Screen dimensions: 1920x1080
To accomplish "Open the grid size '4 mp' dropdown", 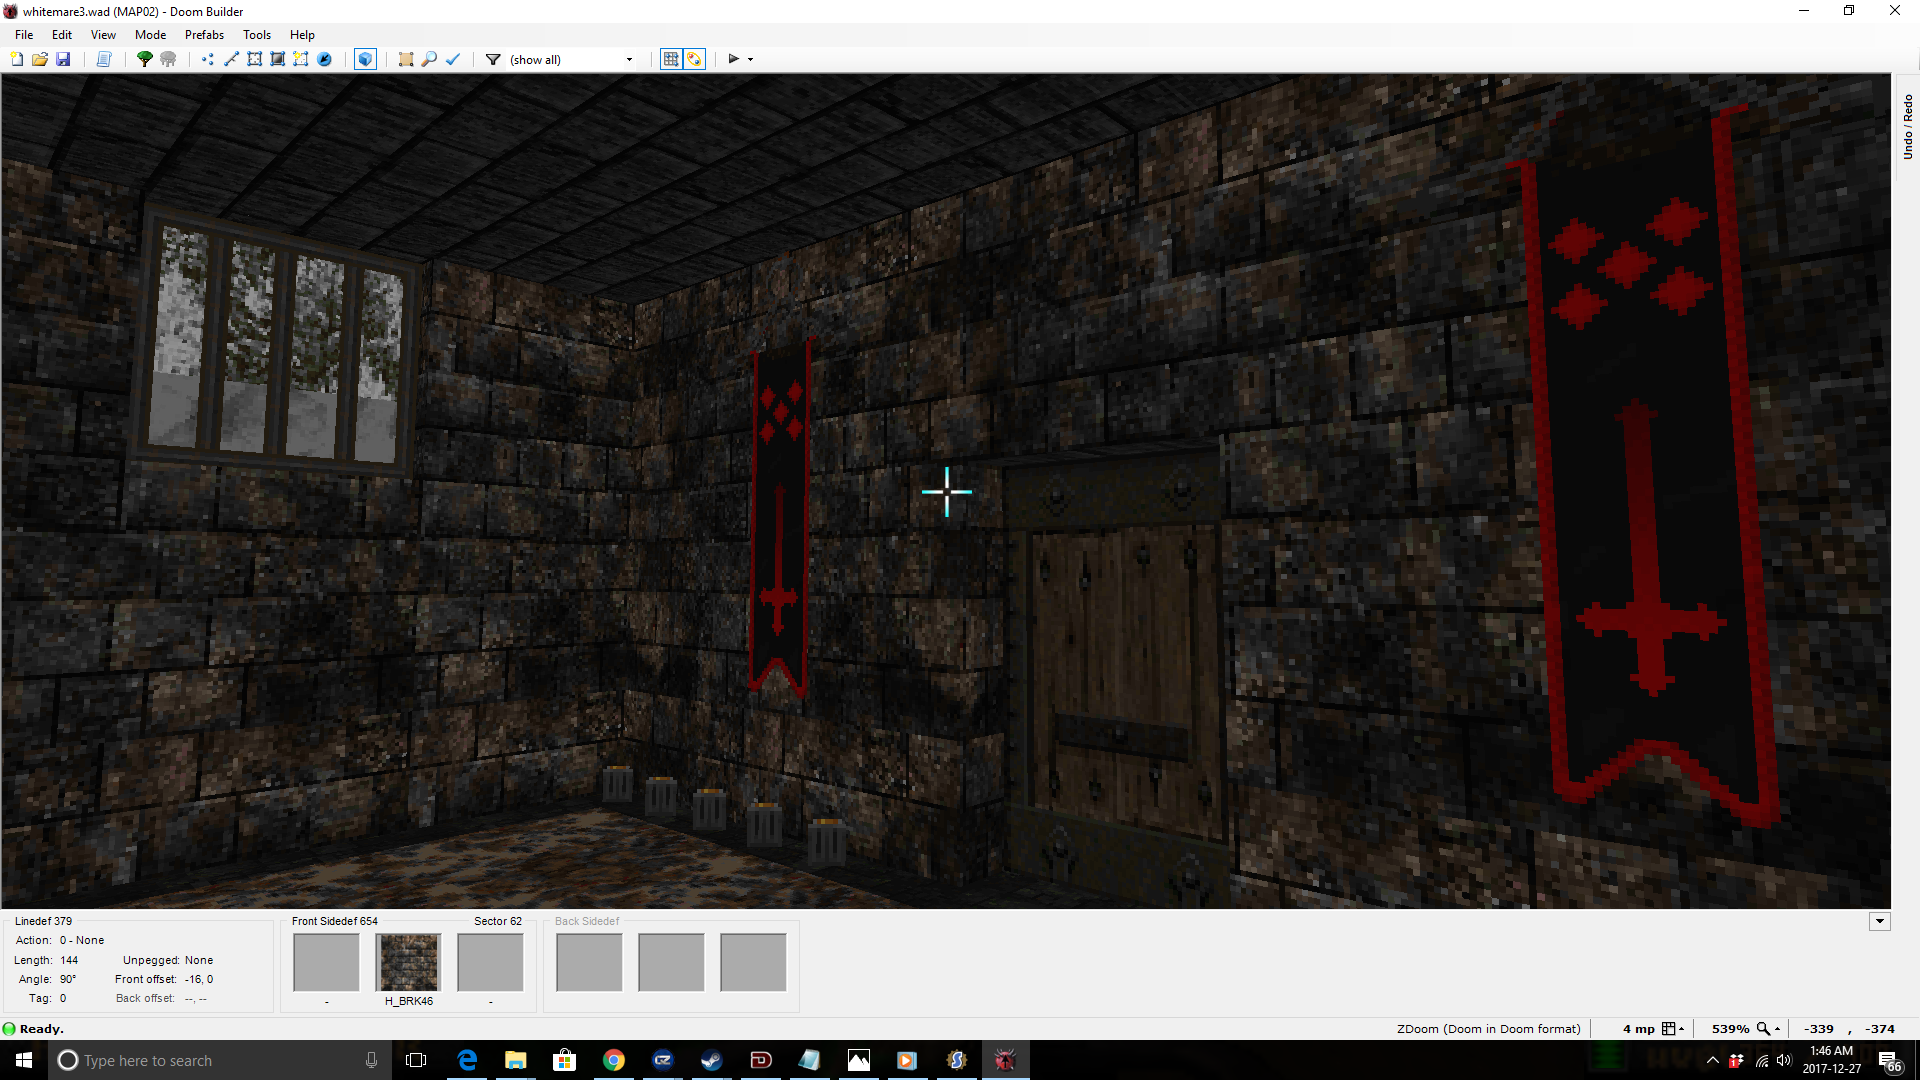I will [1654, 1029].
